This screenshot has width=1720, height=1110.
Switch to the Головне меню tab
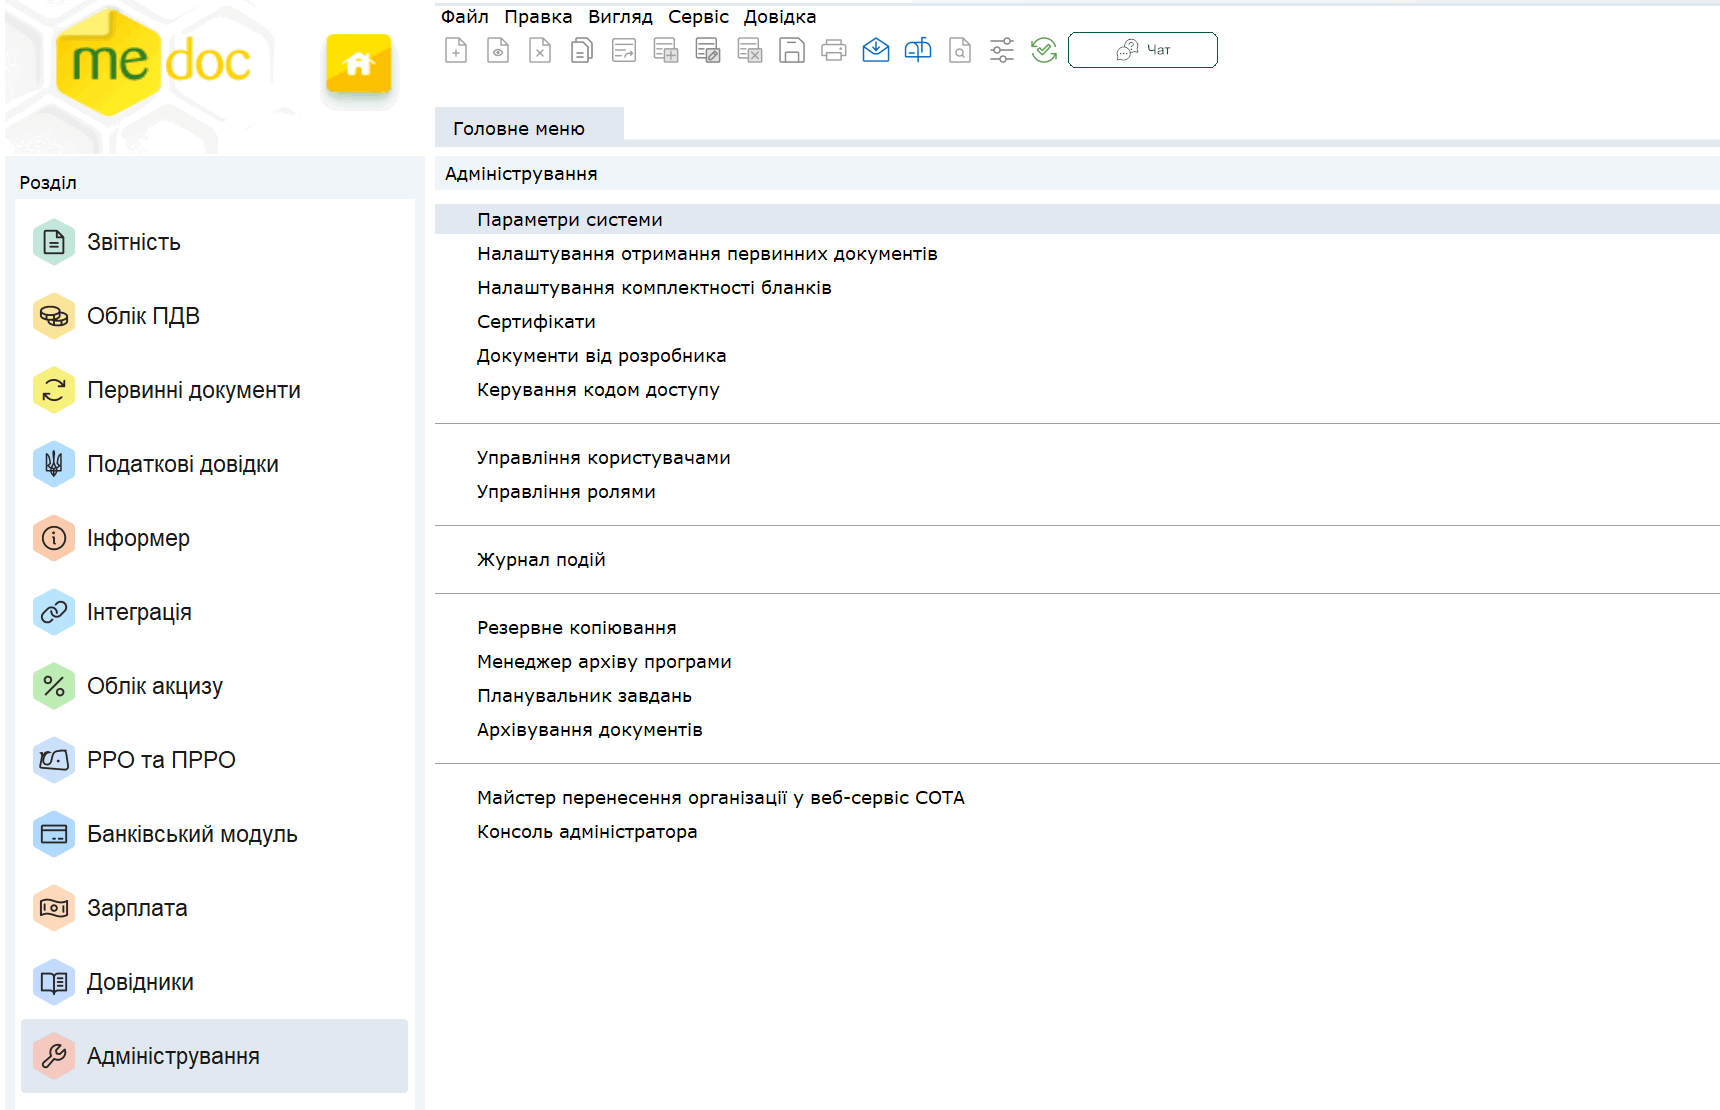coord(519,129)
